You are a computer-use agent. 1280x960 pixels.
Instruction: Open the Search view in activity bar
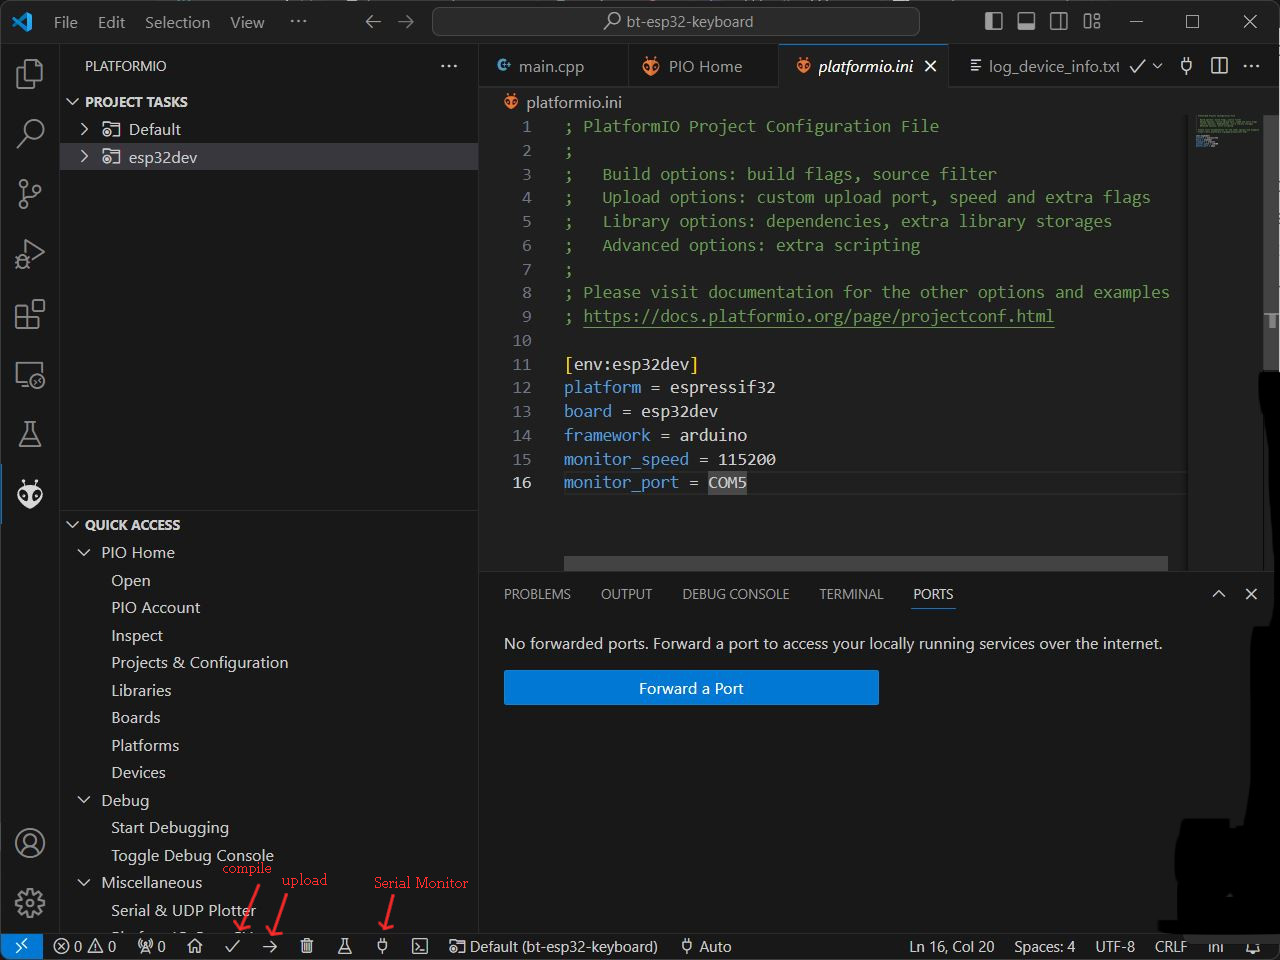(30, 133)
